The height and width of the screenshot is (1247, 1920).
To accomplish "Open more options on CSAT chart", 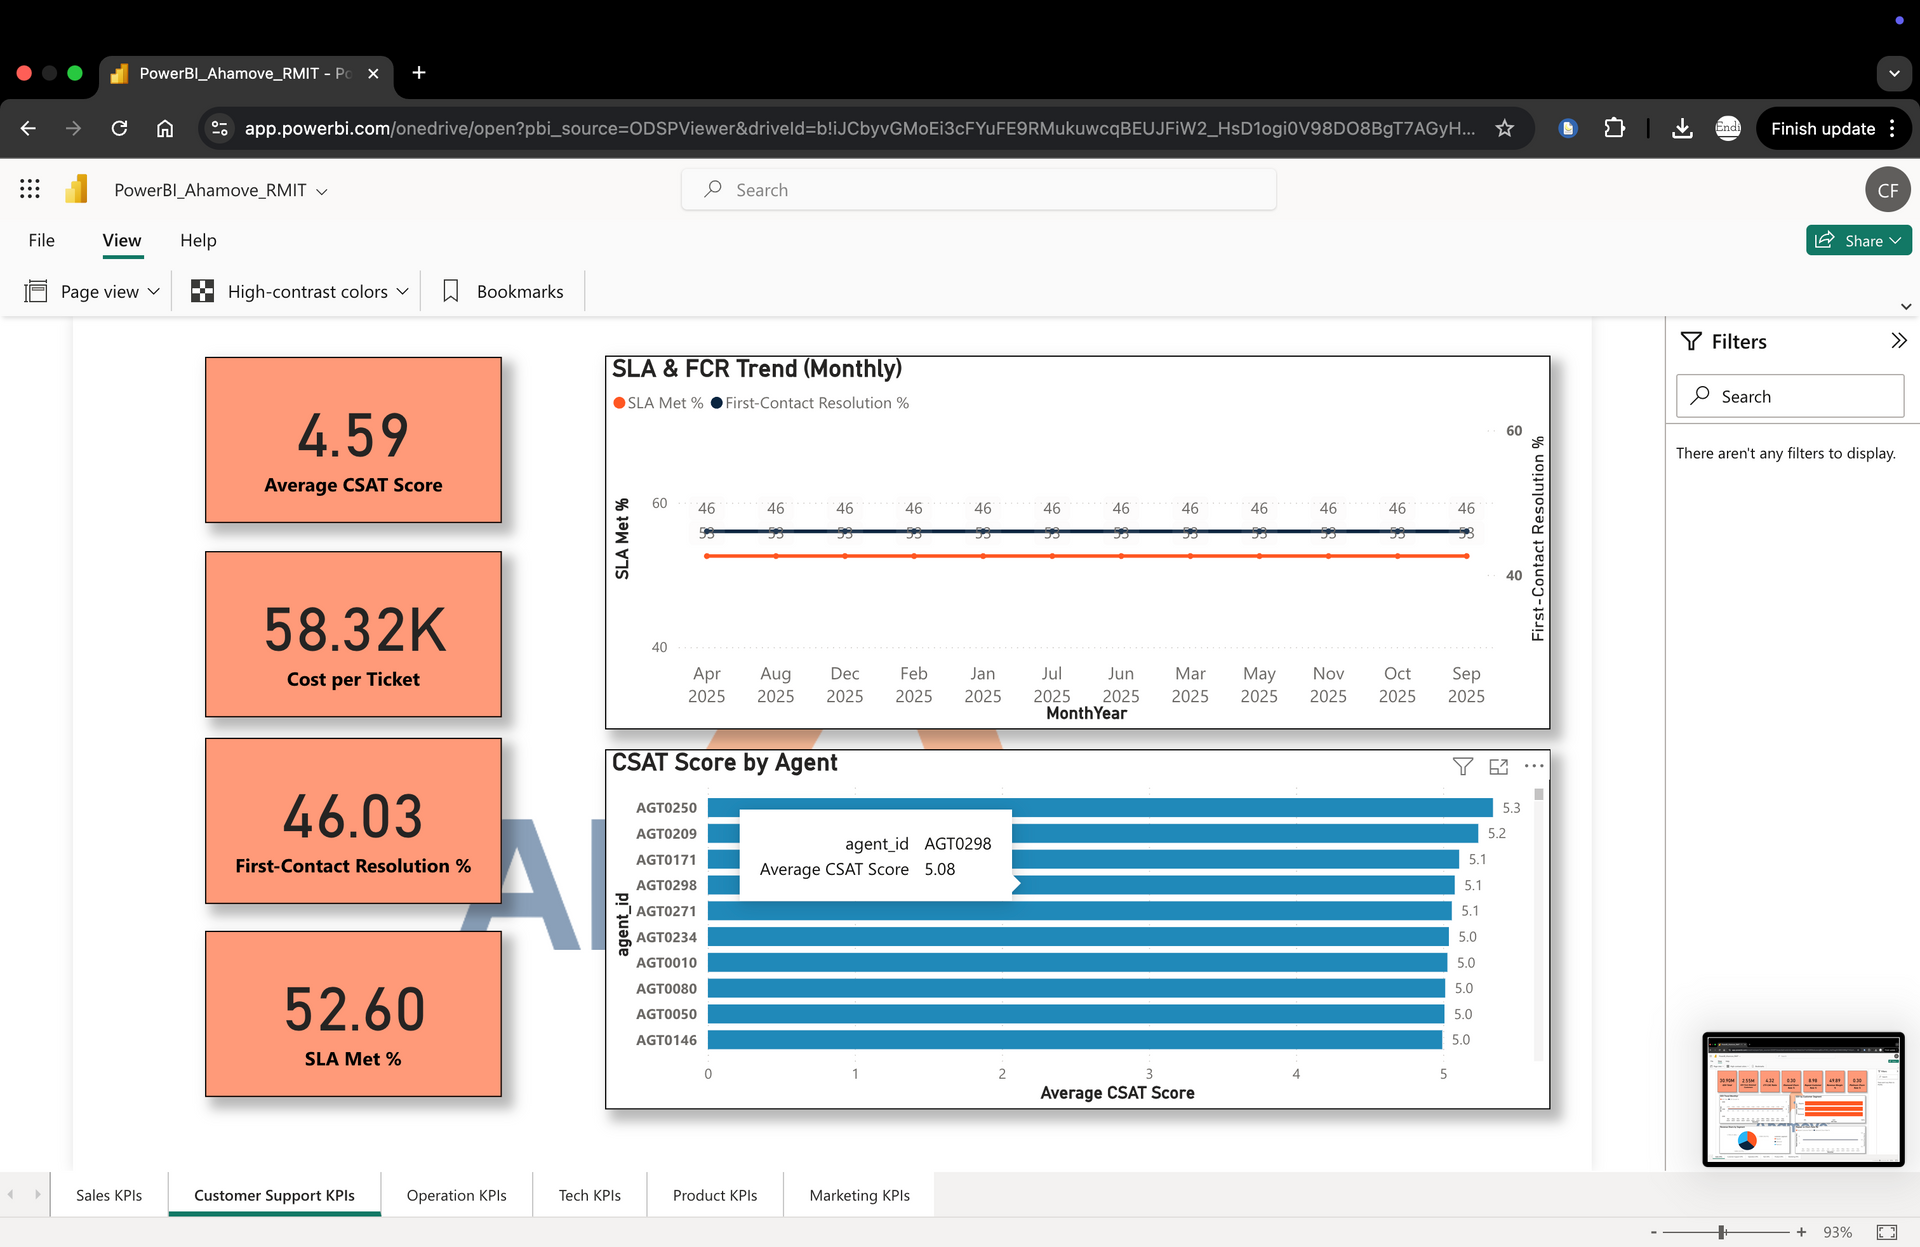I will pos(1534,767).
